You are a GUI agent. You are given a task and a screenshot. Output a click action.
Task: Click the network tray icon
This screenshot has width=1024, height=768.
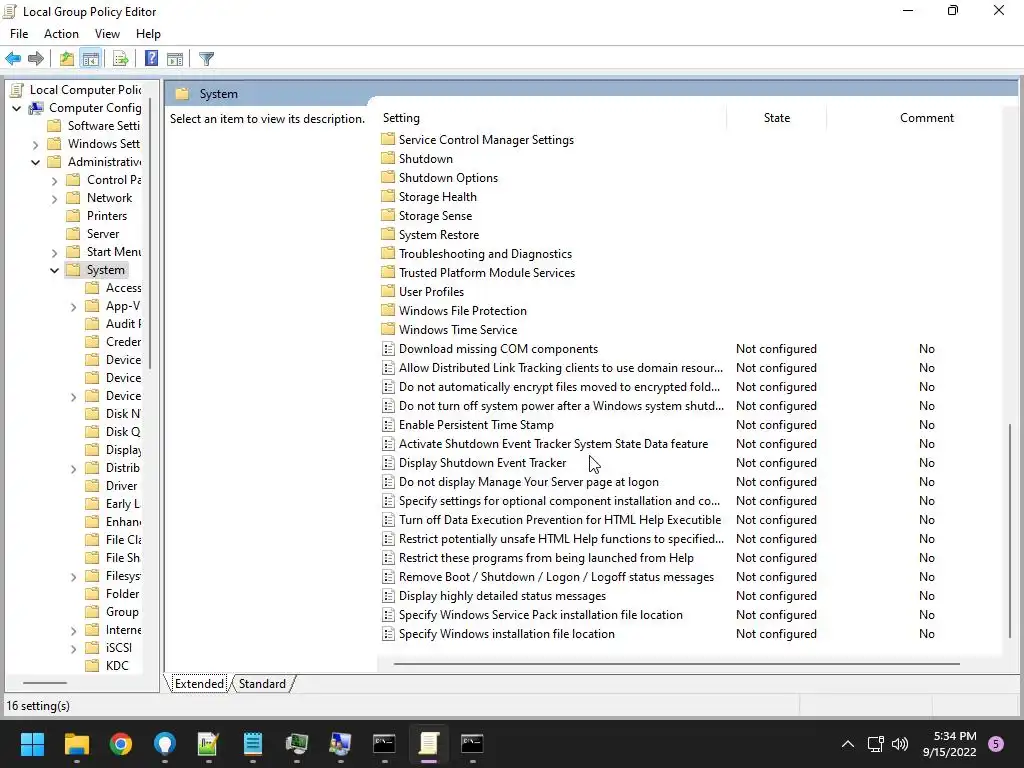(x=875, y=744)
